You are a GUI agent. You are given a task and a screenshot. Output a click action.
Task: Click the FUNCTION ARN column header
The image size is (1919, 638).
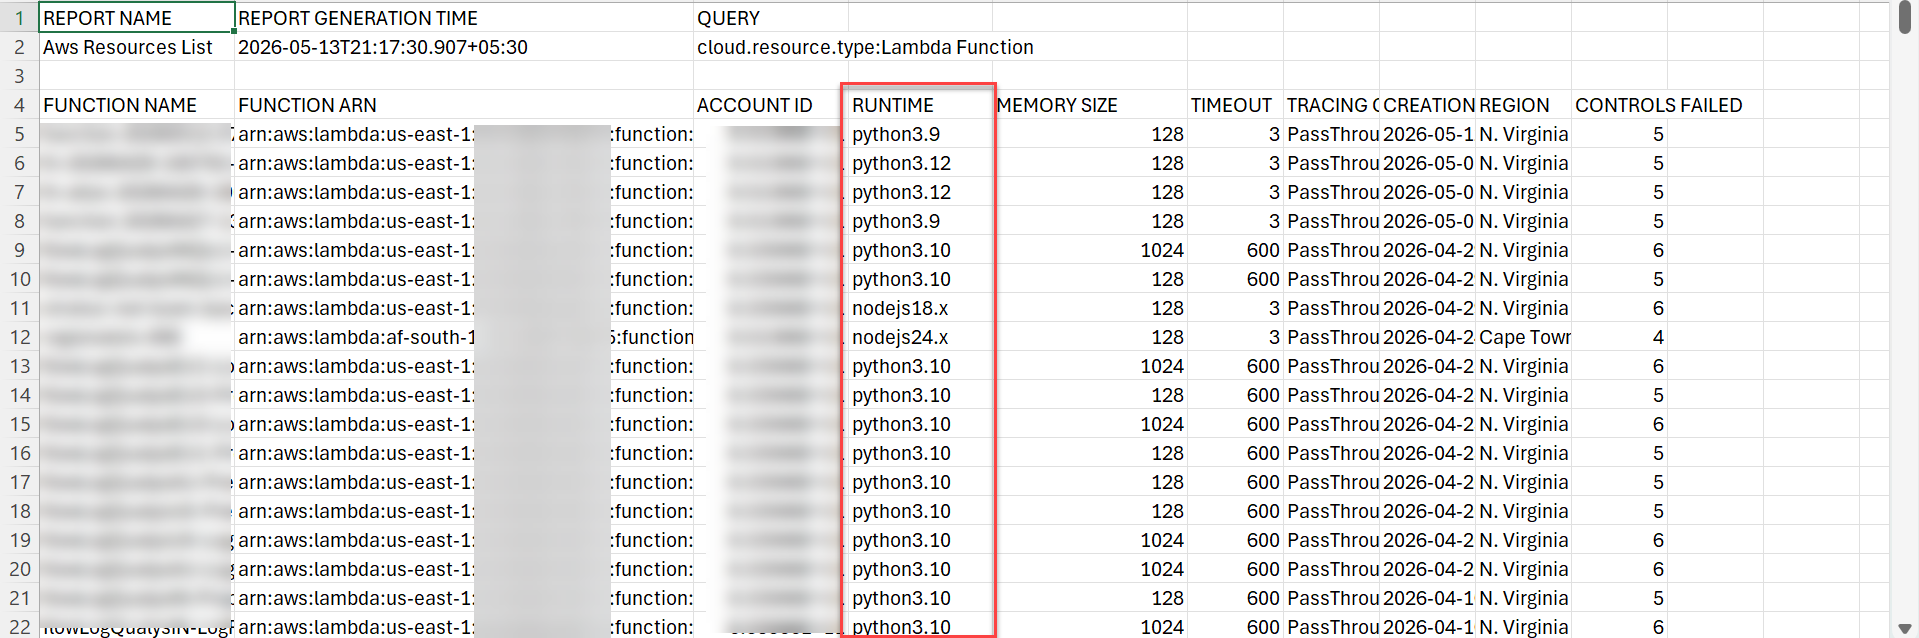[x=464, y=105]
